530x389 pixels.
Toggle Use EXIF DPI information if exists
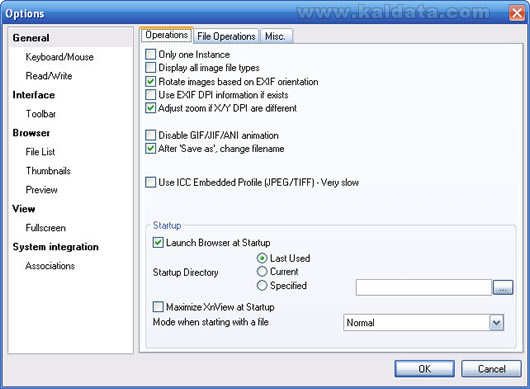[150, 95]
